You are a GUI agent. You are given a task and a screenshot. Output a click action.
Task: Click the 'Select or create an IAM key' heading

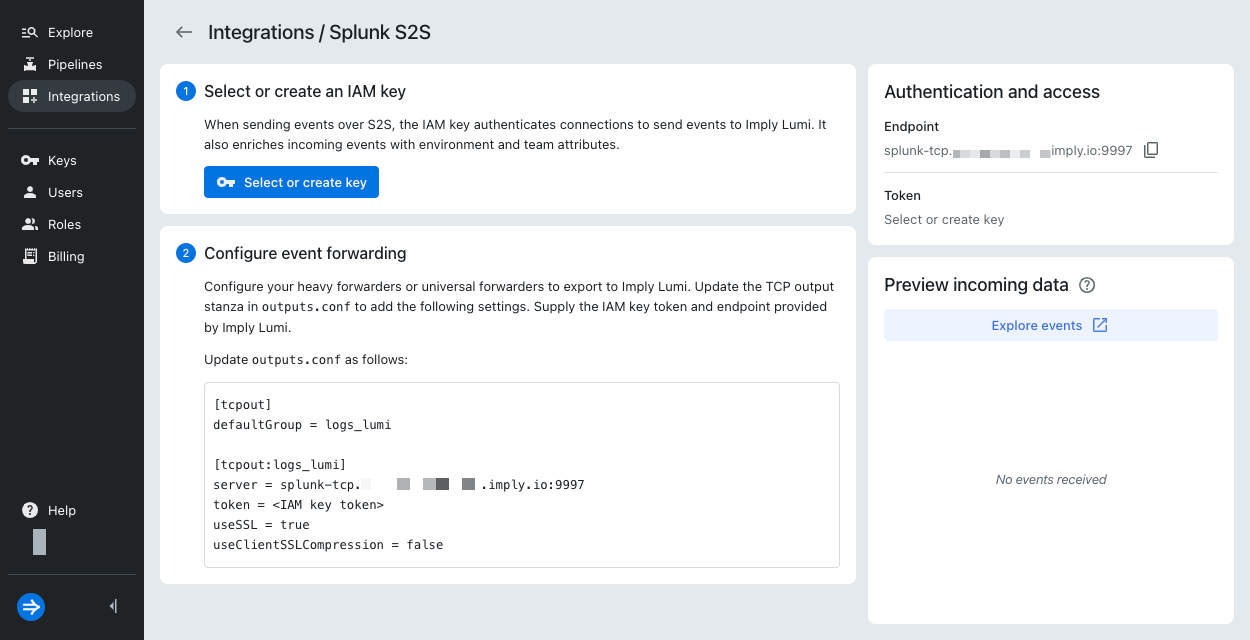305,91
